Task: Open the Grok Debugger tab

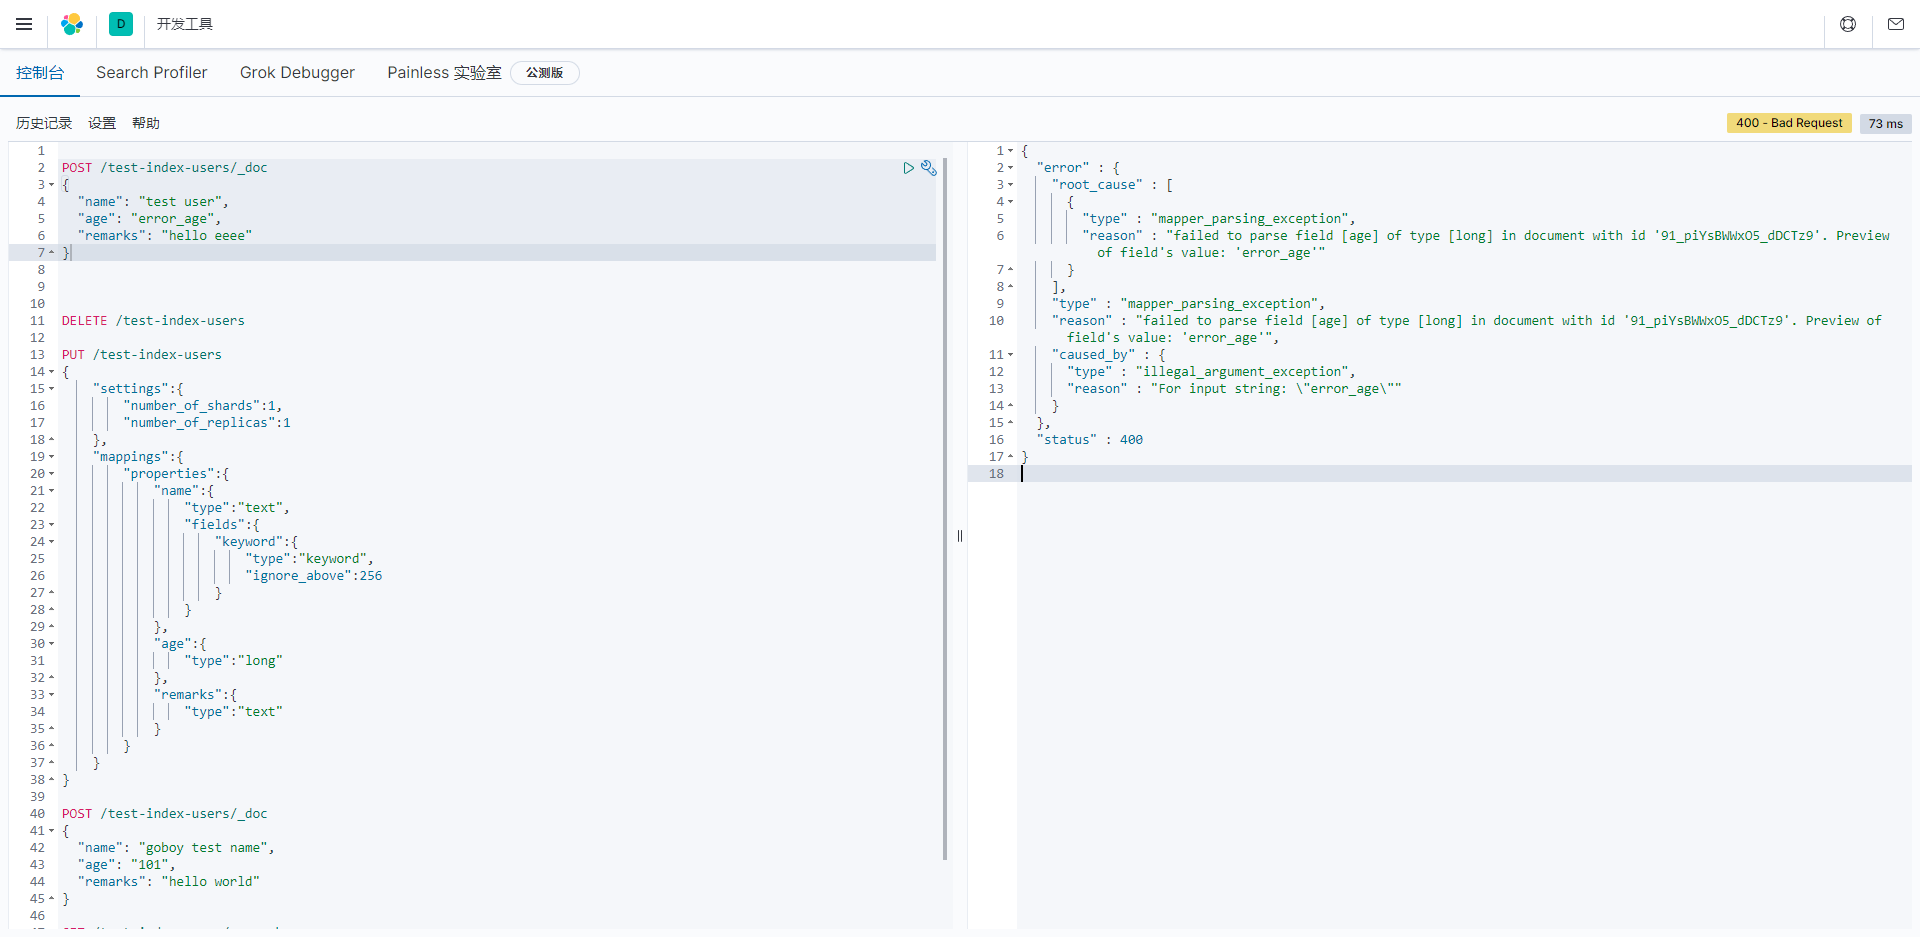Action: pyautogui.click(x=297, y=73)
